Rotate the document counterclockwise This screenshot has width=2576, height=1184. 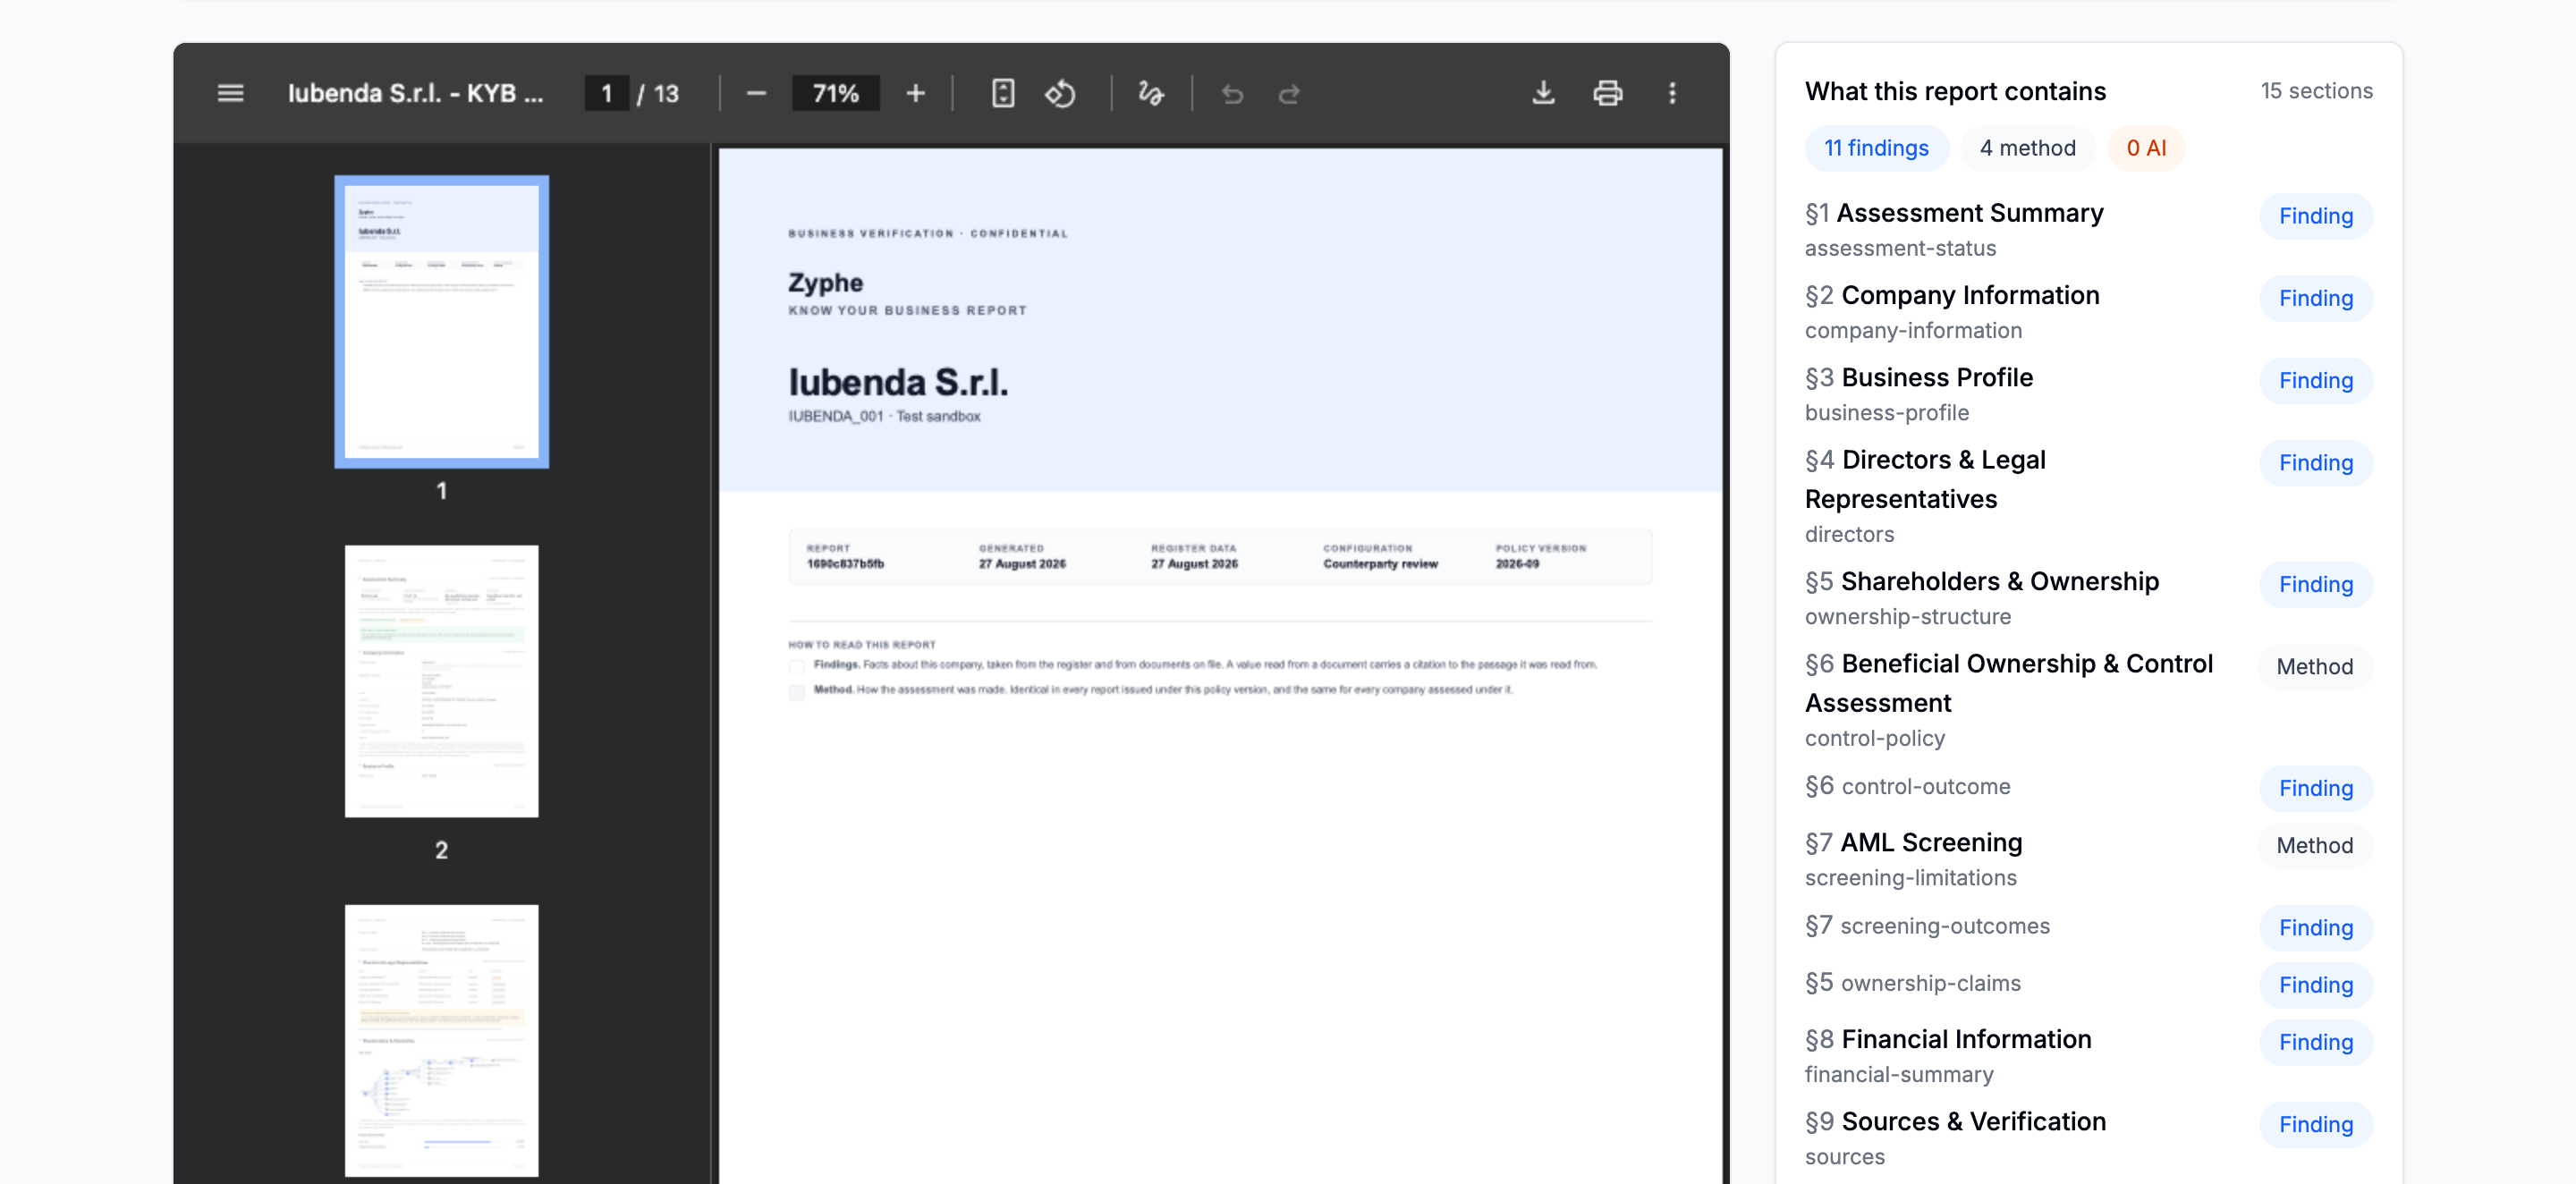(1060, 93)
